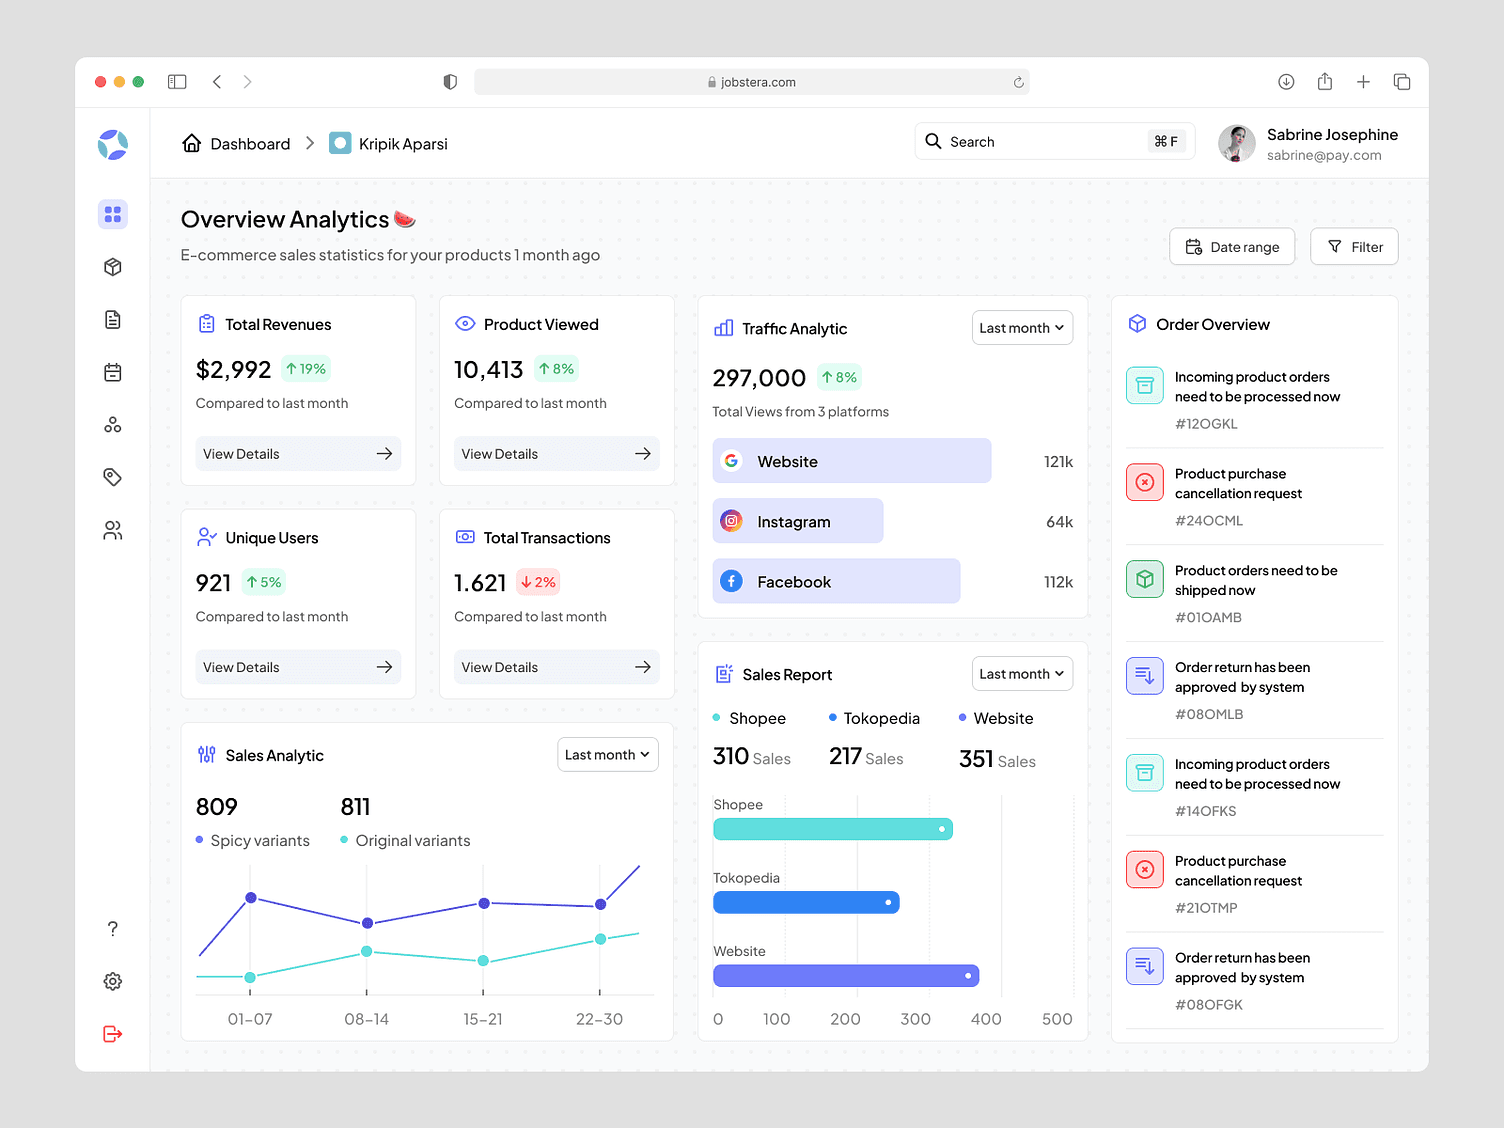
Task: Open the settings gear in sidebar
Action: pyautogui.click(x=113, y=982)
